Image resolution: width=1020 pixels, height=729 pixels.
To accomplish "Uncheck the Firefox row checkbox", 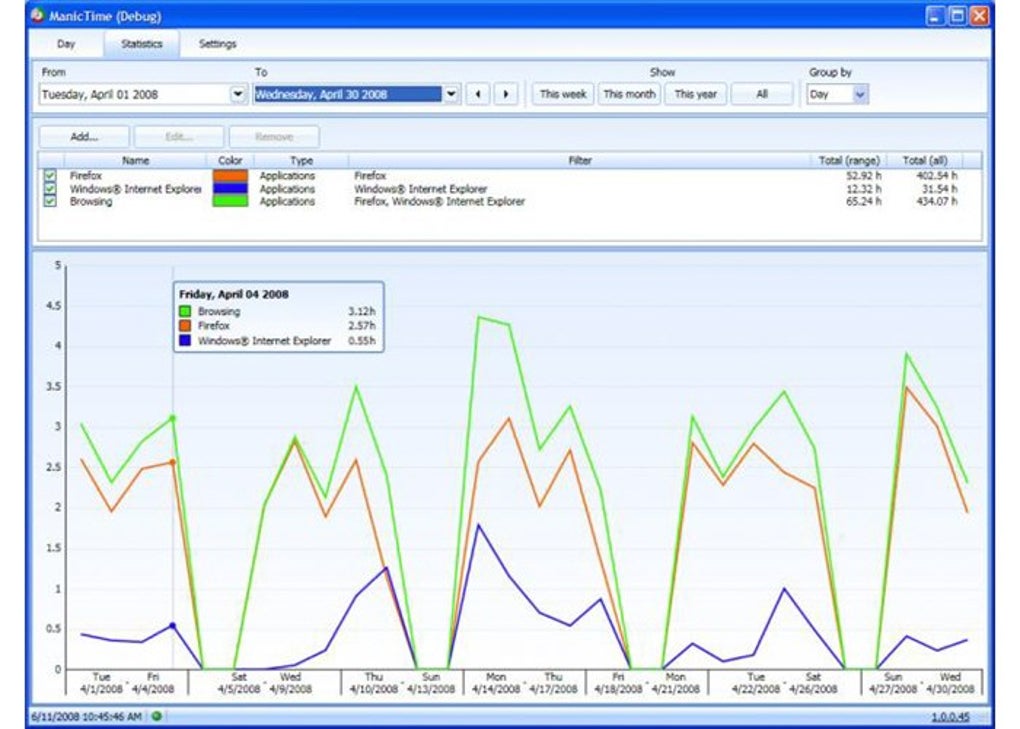I will pos(50,176).
